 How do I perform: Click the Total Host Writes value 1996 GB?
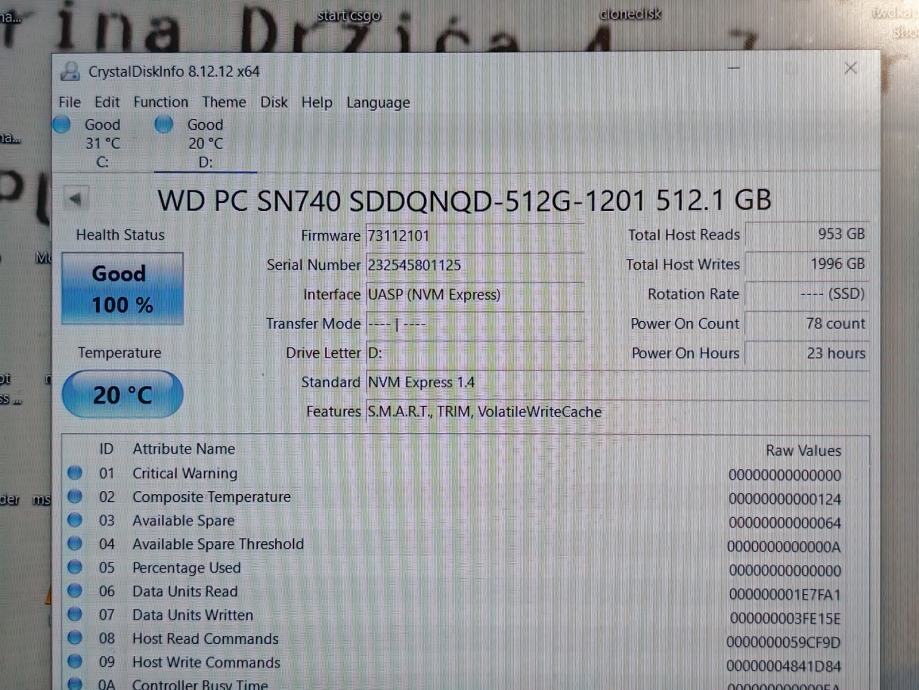[806, 264]
